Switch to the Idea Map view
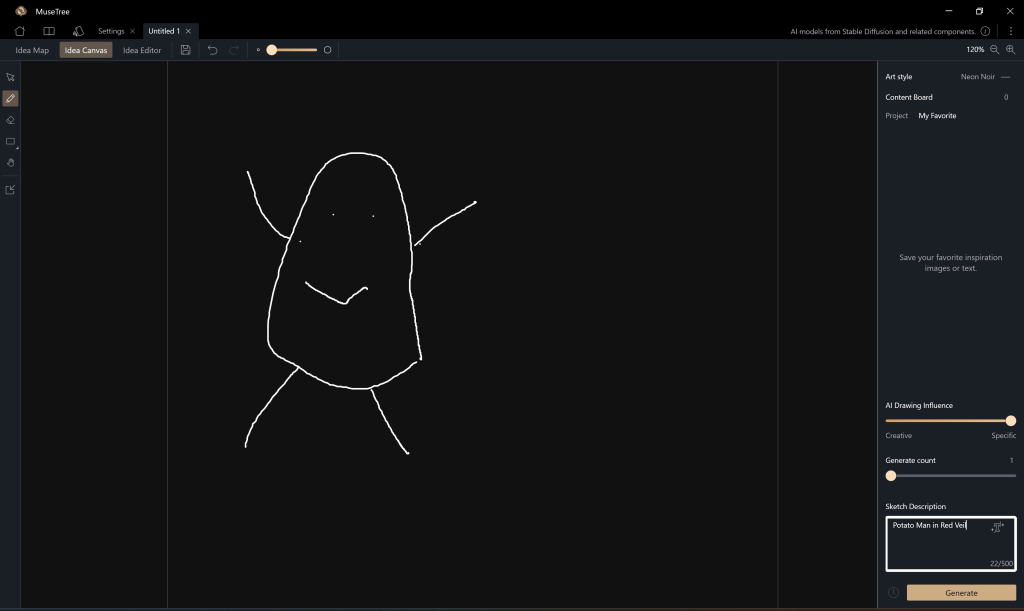Viewport: 1024px width, 611px height. pyautogui.click(x=32, y=50)
